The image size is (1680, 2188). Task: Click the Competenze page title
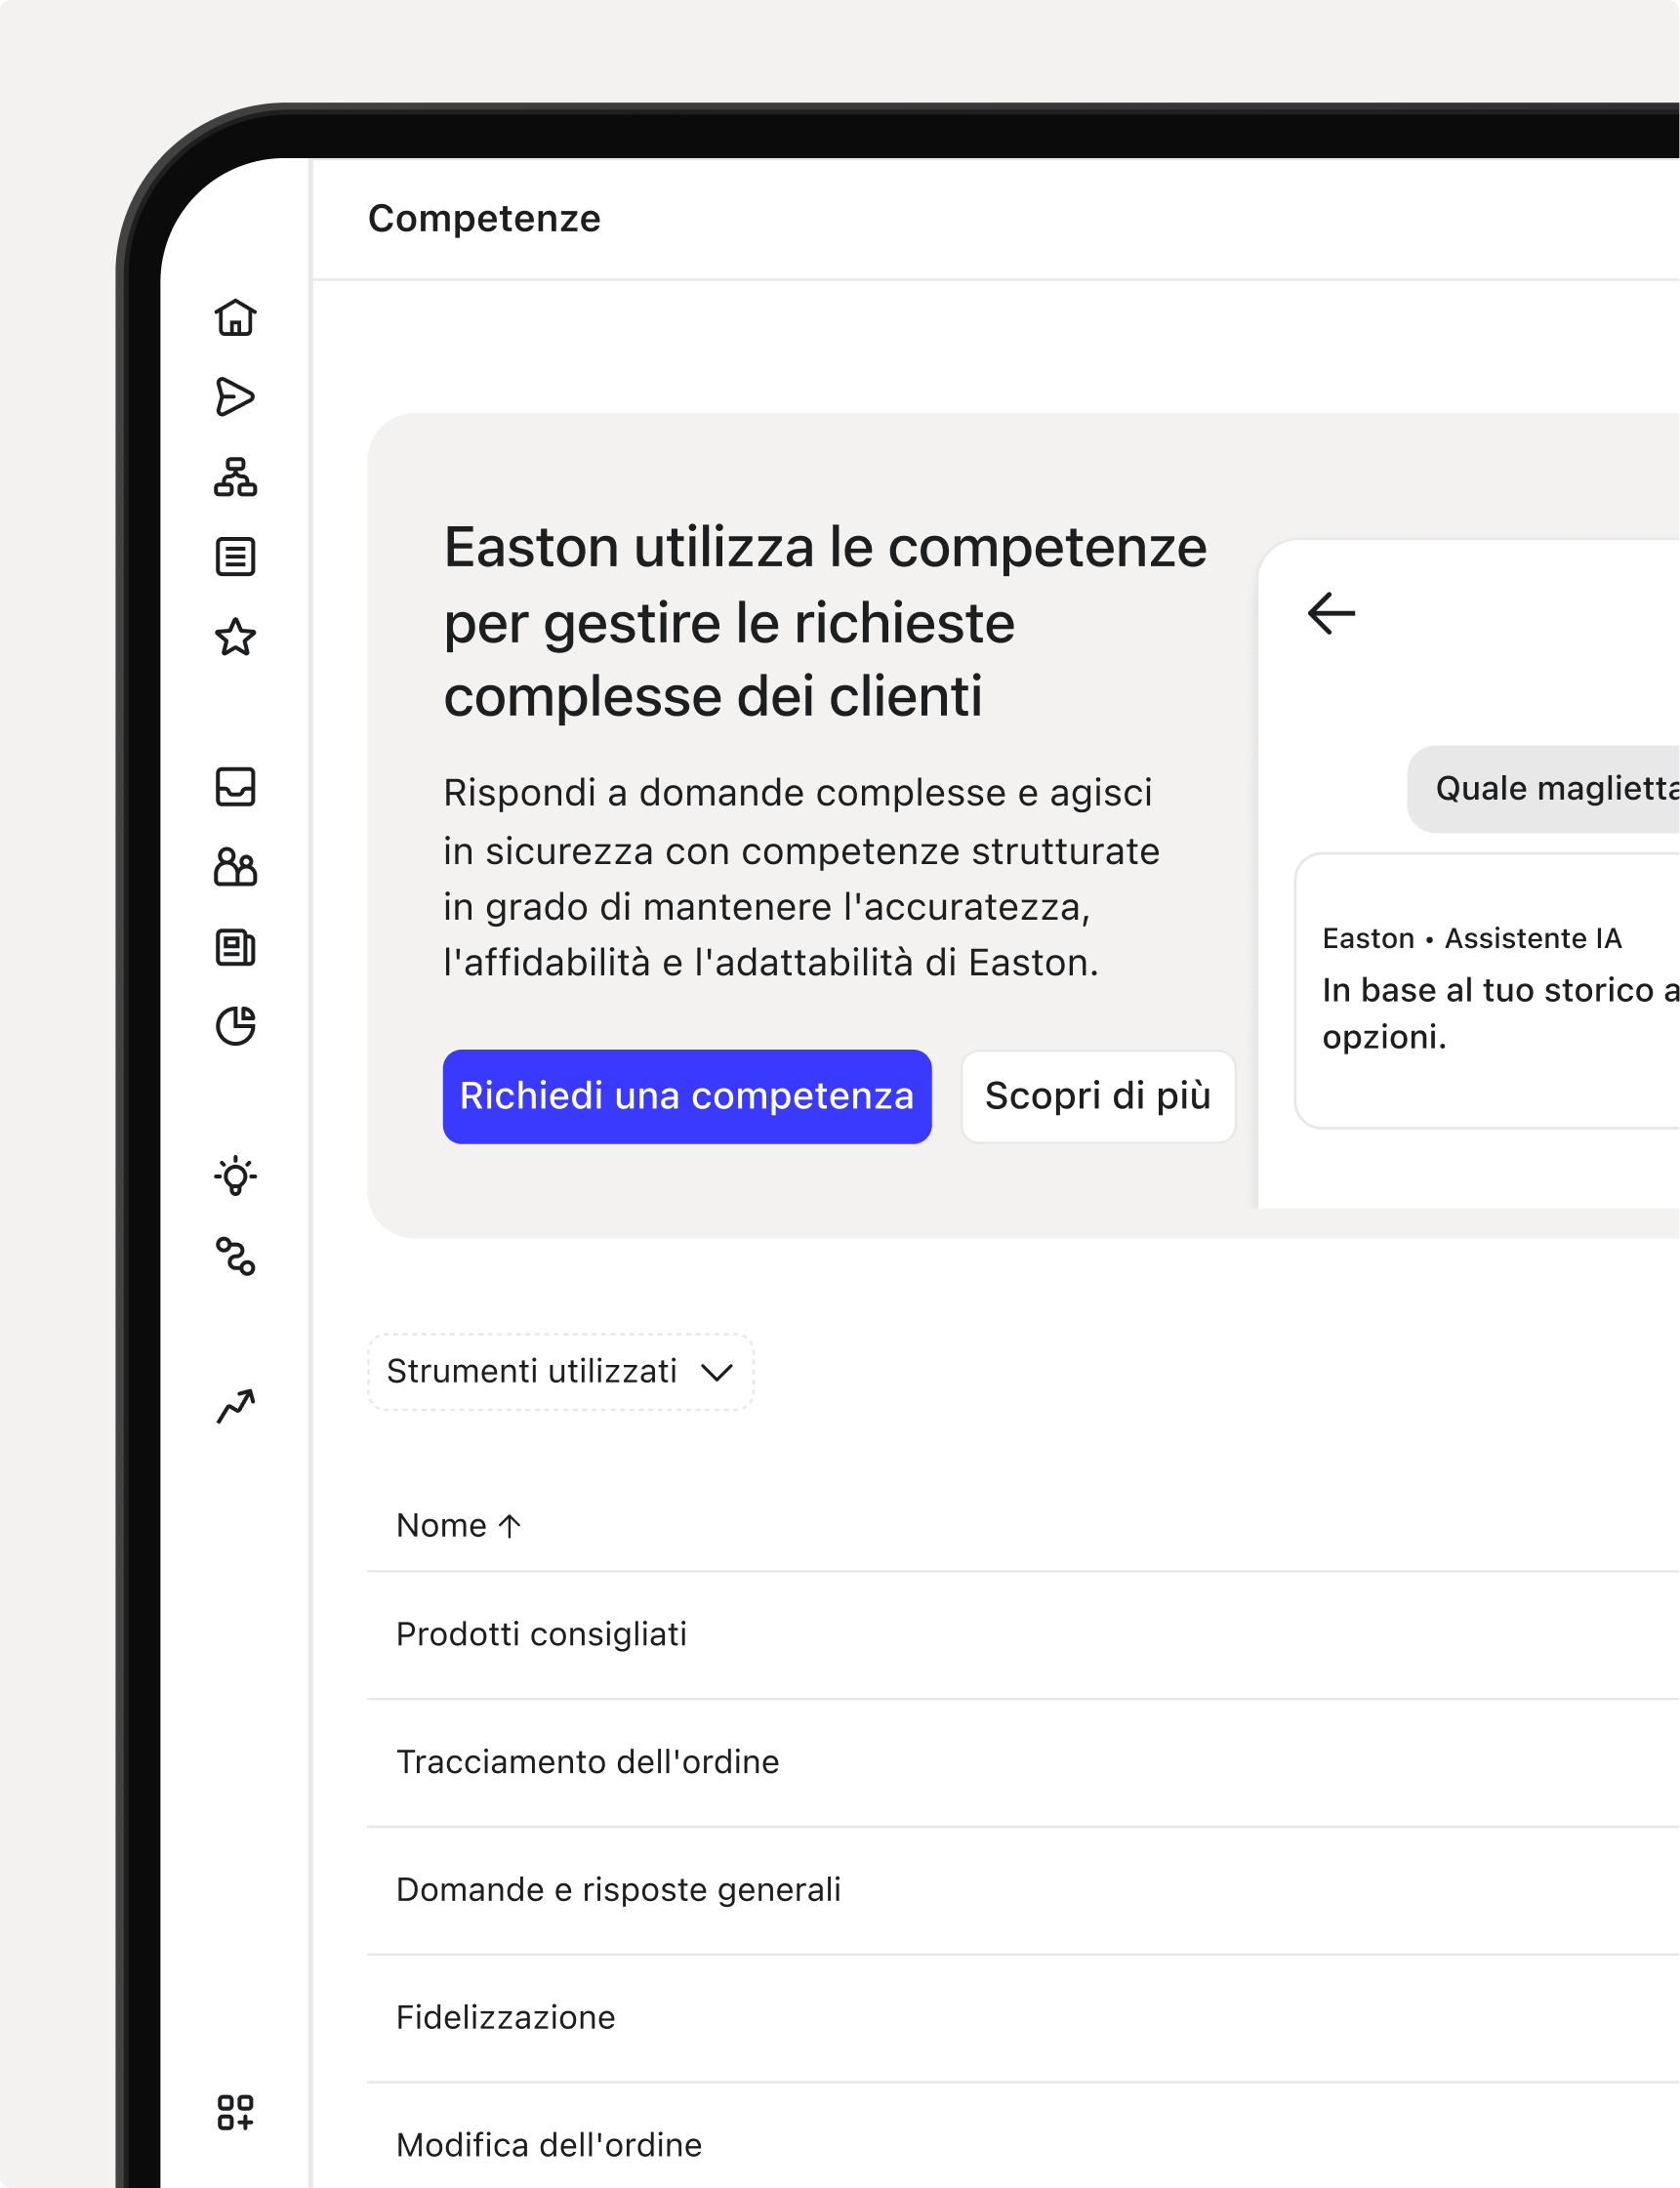[x=484, y=219]
